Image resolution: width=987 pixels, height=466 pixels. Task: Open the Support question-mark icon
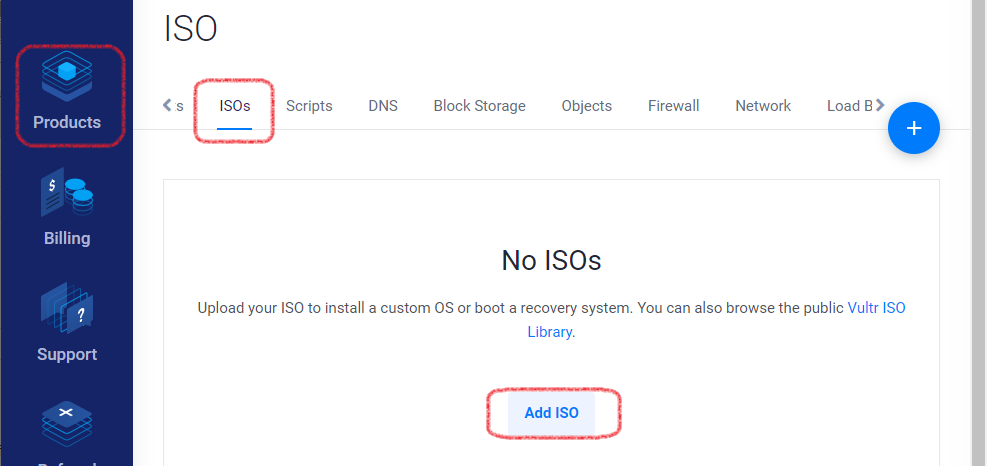(x=67, y=308)
